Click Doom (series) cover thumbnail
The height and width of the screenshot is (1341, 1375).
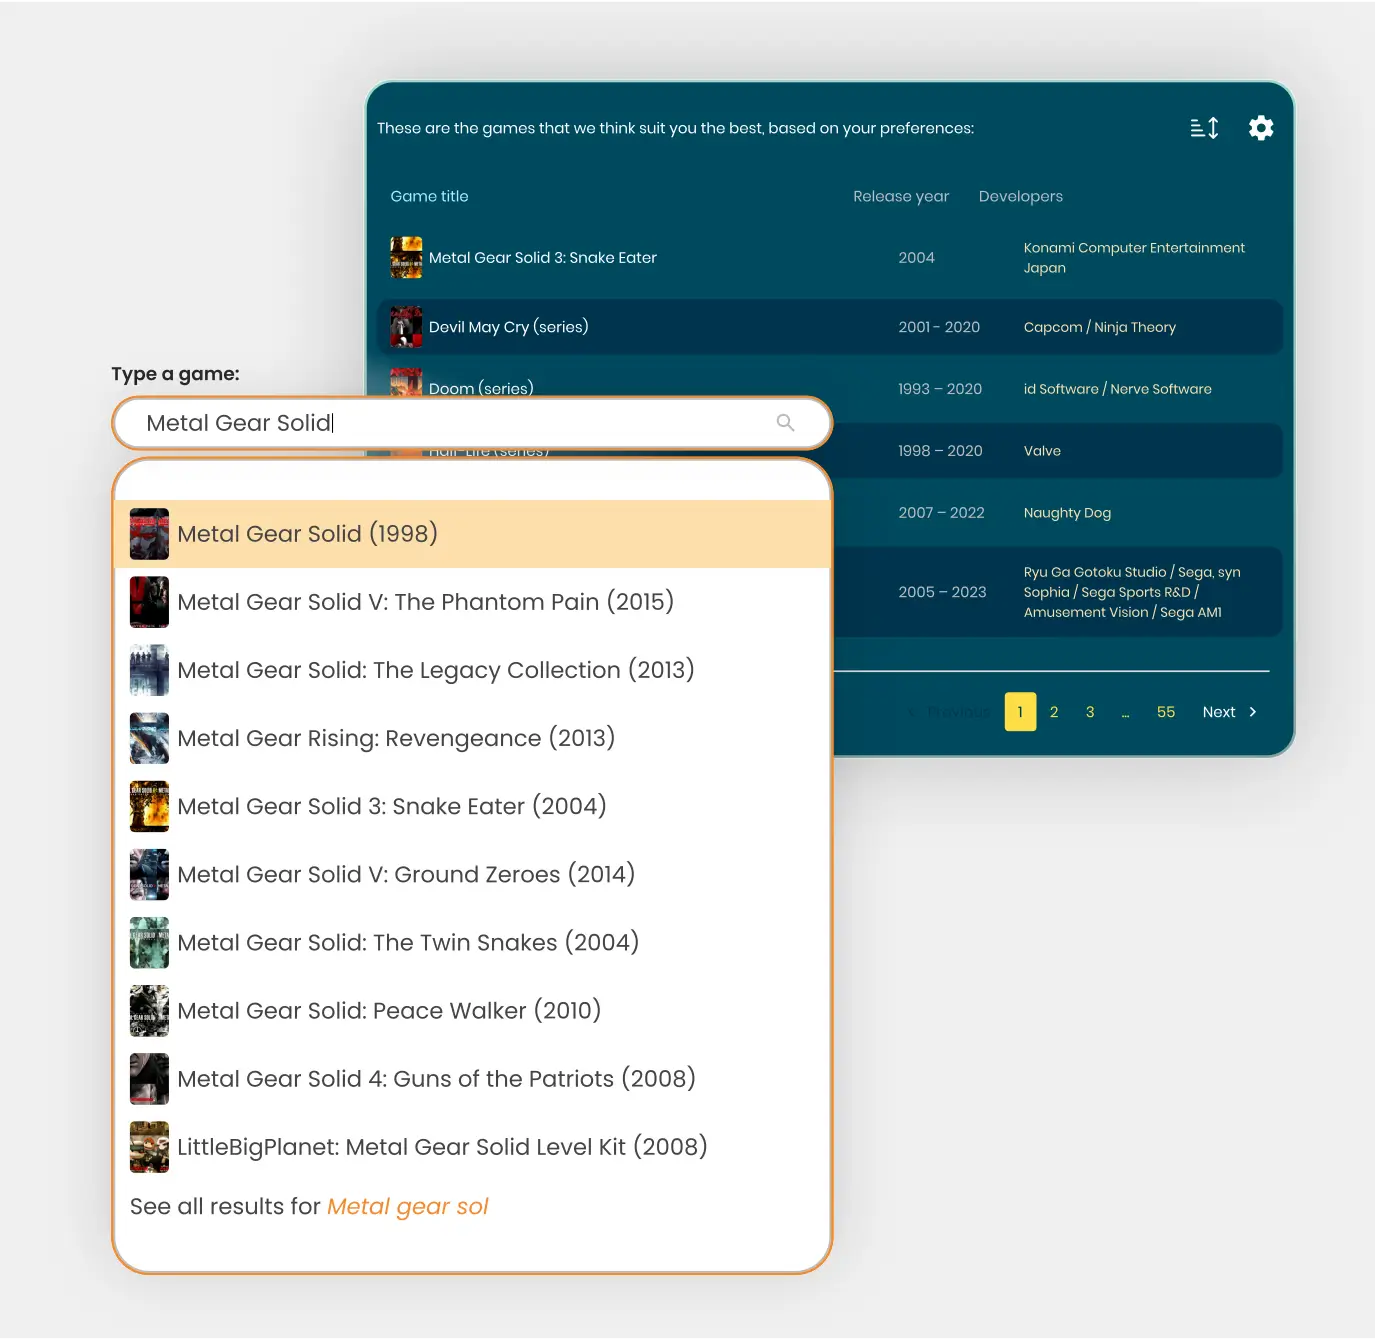406,382
